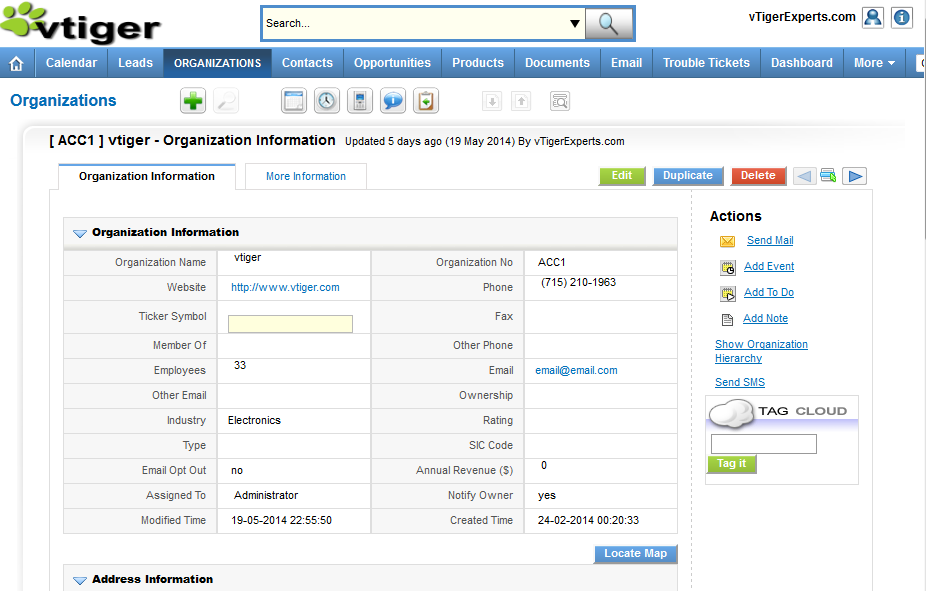This screenshot has height=591, width=926.
Task: Click the magnifying glass search button
Action: click(609, 24)
